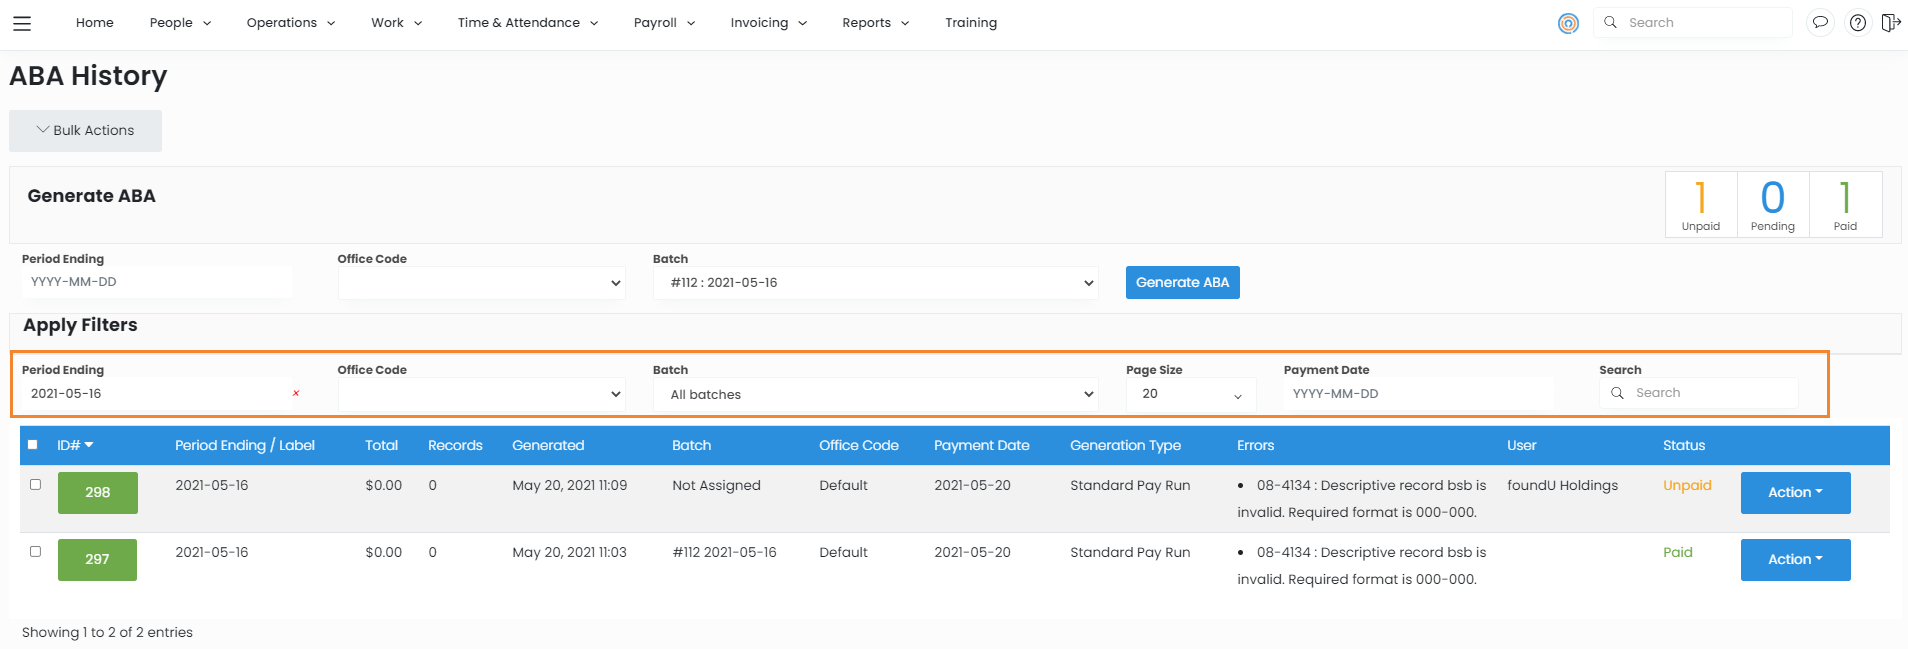The width and height of the screenshot is (1908, 649).
Task: Open the Time & Attendance menu
Action: [x=527, y=23]
